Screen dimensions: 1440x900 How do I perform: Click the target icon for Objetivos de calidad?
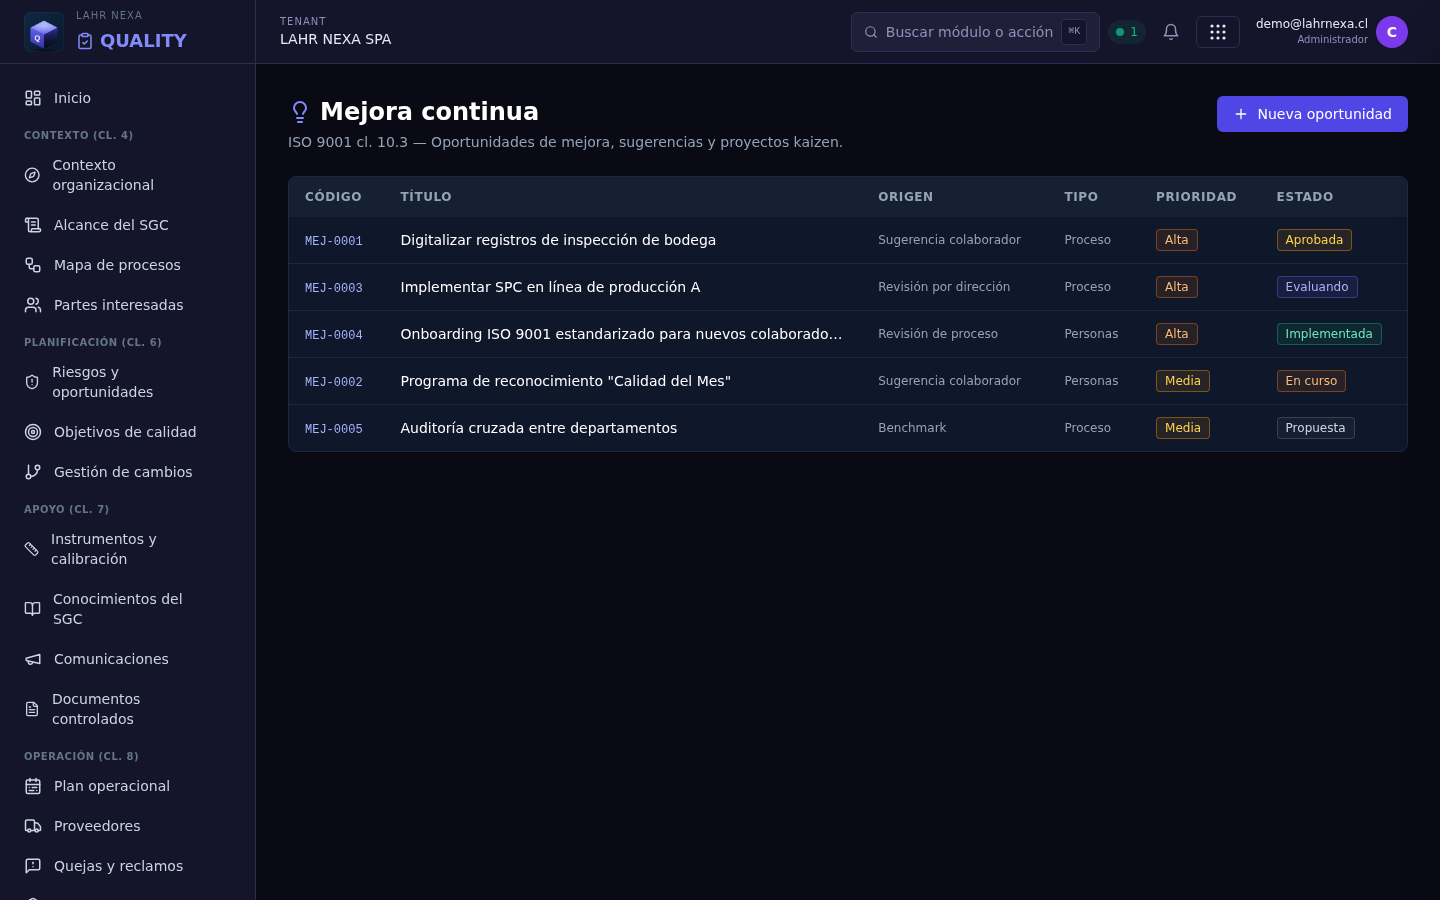click(33, 432)
